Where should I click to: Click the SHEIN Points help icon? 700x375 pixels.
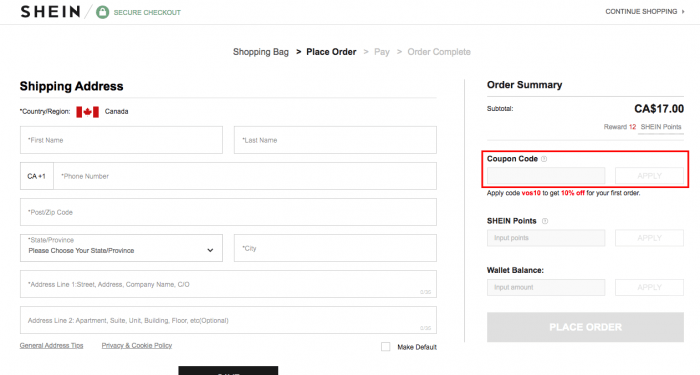(545, 221)
